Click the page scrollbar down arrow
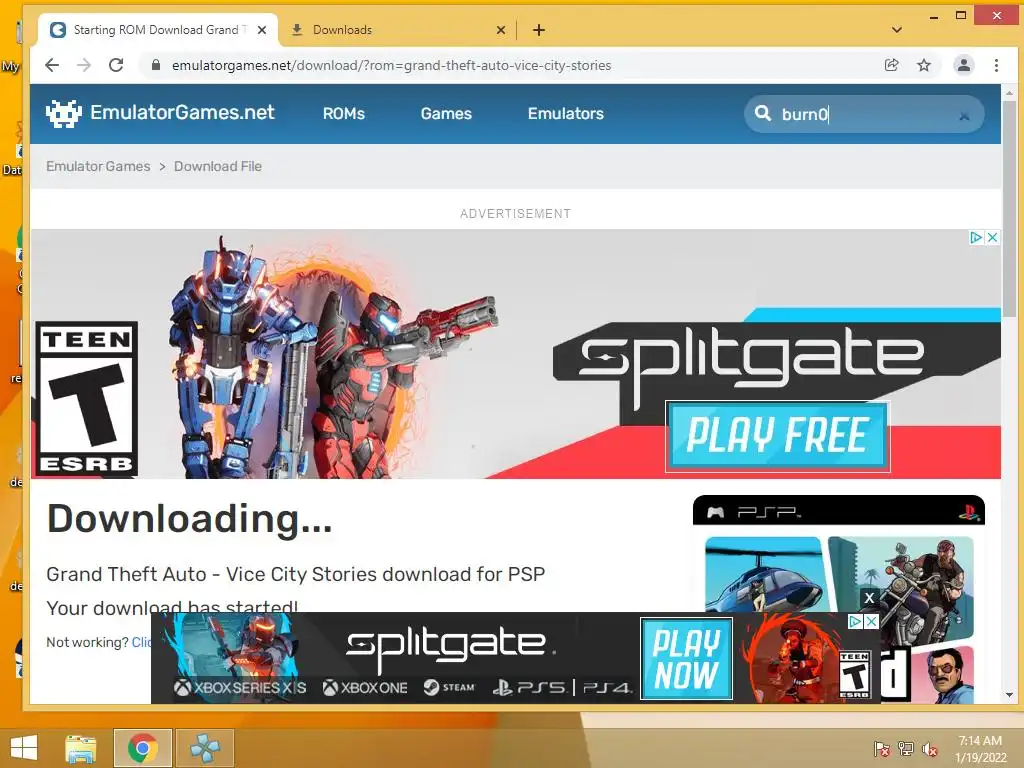Screen dimensions: 1024x768 1010,695
